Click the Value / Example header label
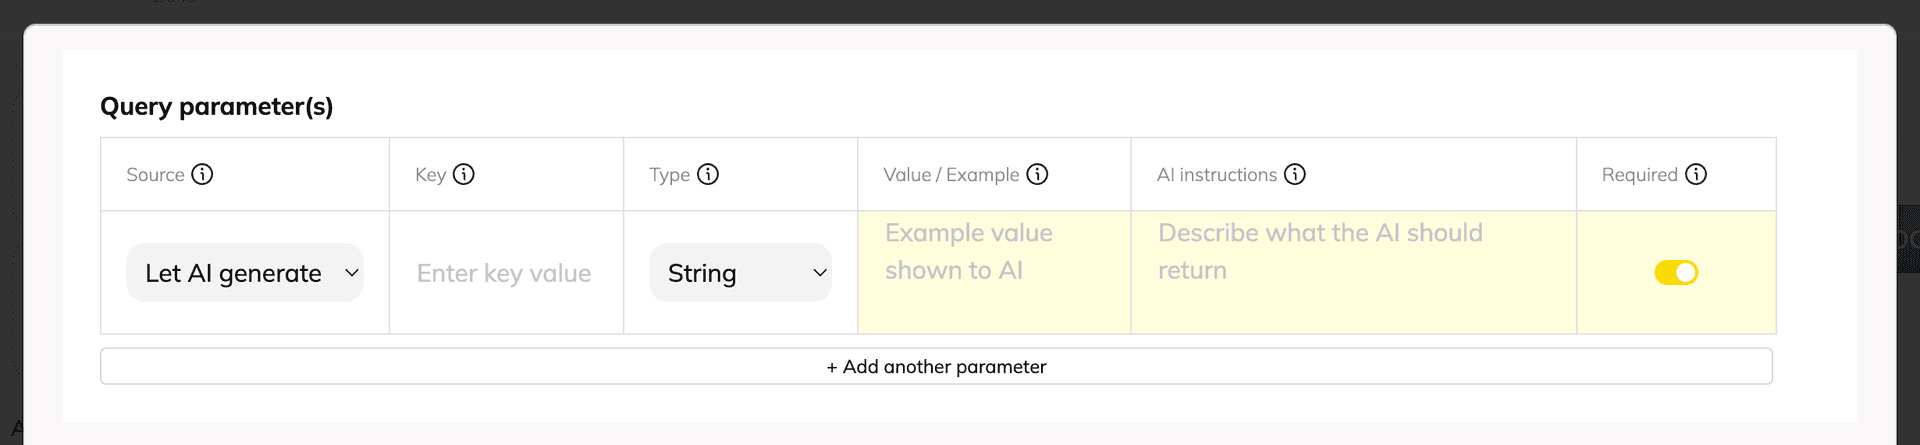The width and height of the screenshot is (1920, 445). click(x=950, y=174)
